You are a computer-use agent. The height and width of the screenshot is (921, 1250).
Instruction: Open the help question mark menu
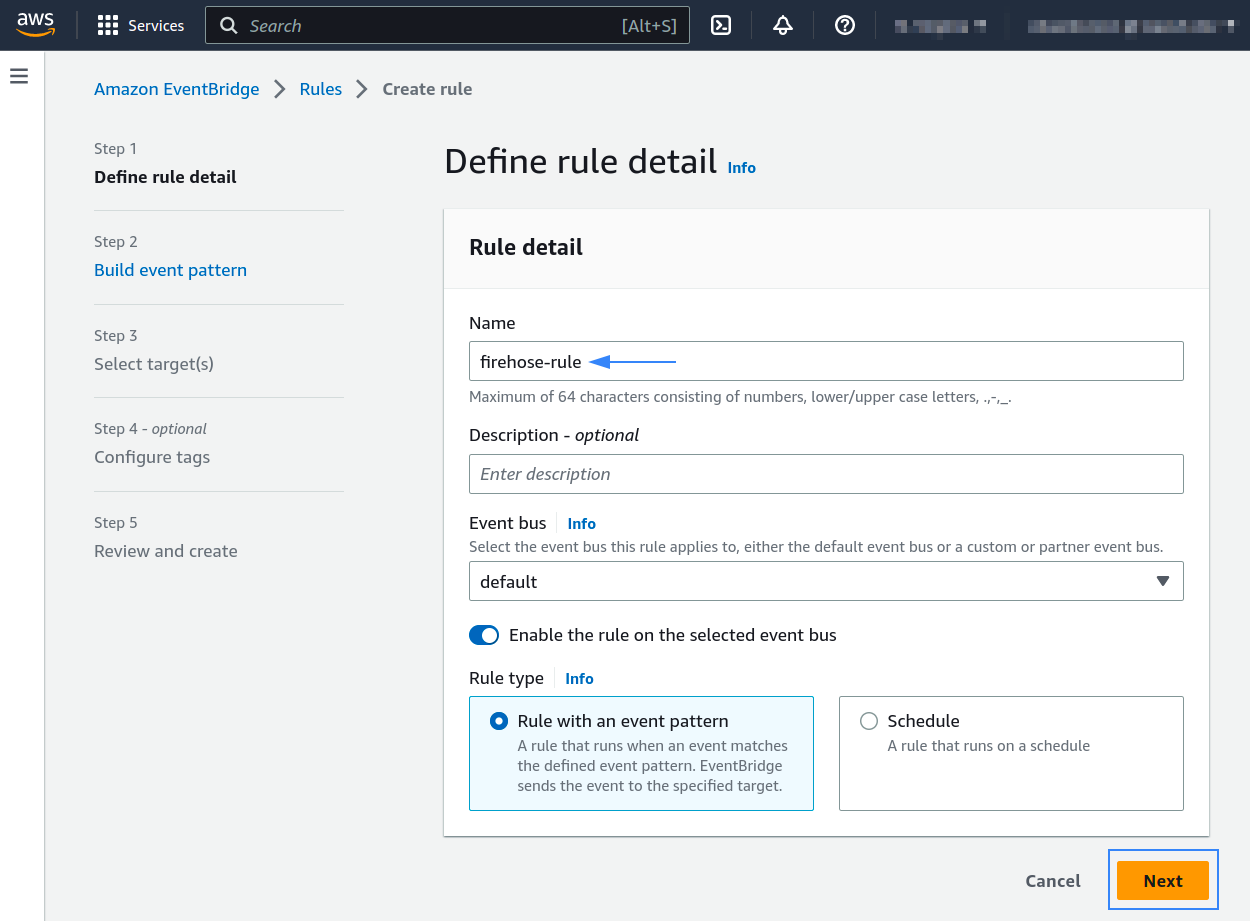845,26
